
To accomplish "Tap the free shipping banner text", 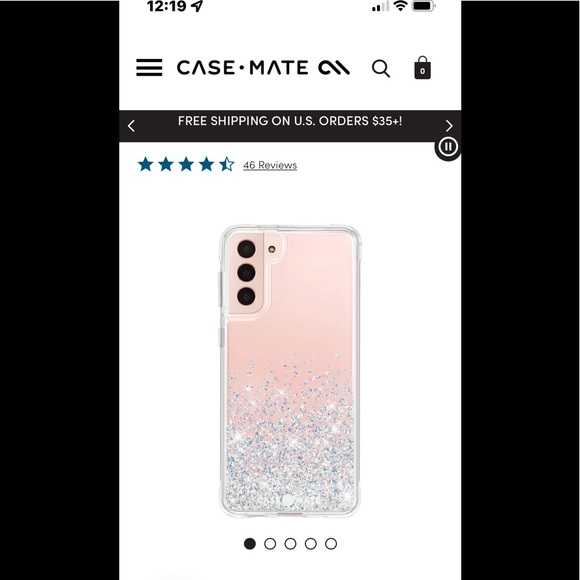I will coord(290,121).
